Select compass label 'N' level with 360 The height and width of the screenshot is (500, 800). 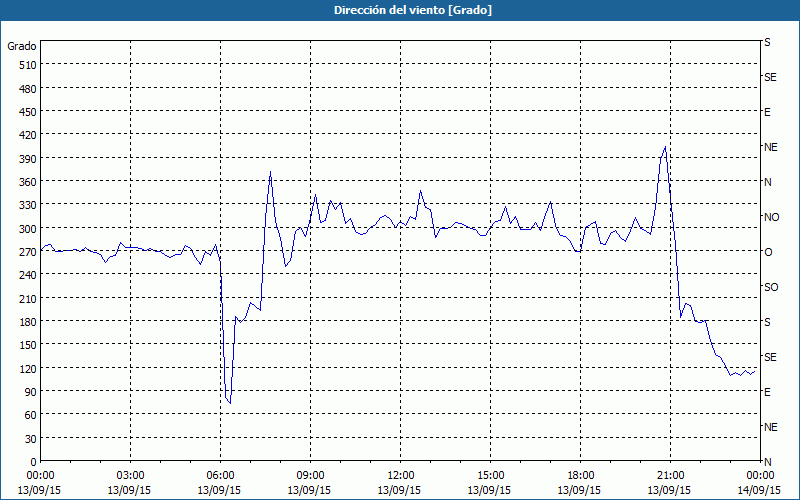(x=768, y=182)
